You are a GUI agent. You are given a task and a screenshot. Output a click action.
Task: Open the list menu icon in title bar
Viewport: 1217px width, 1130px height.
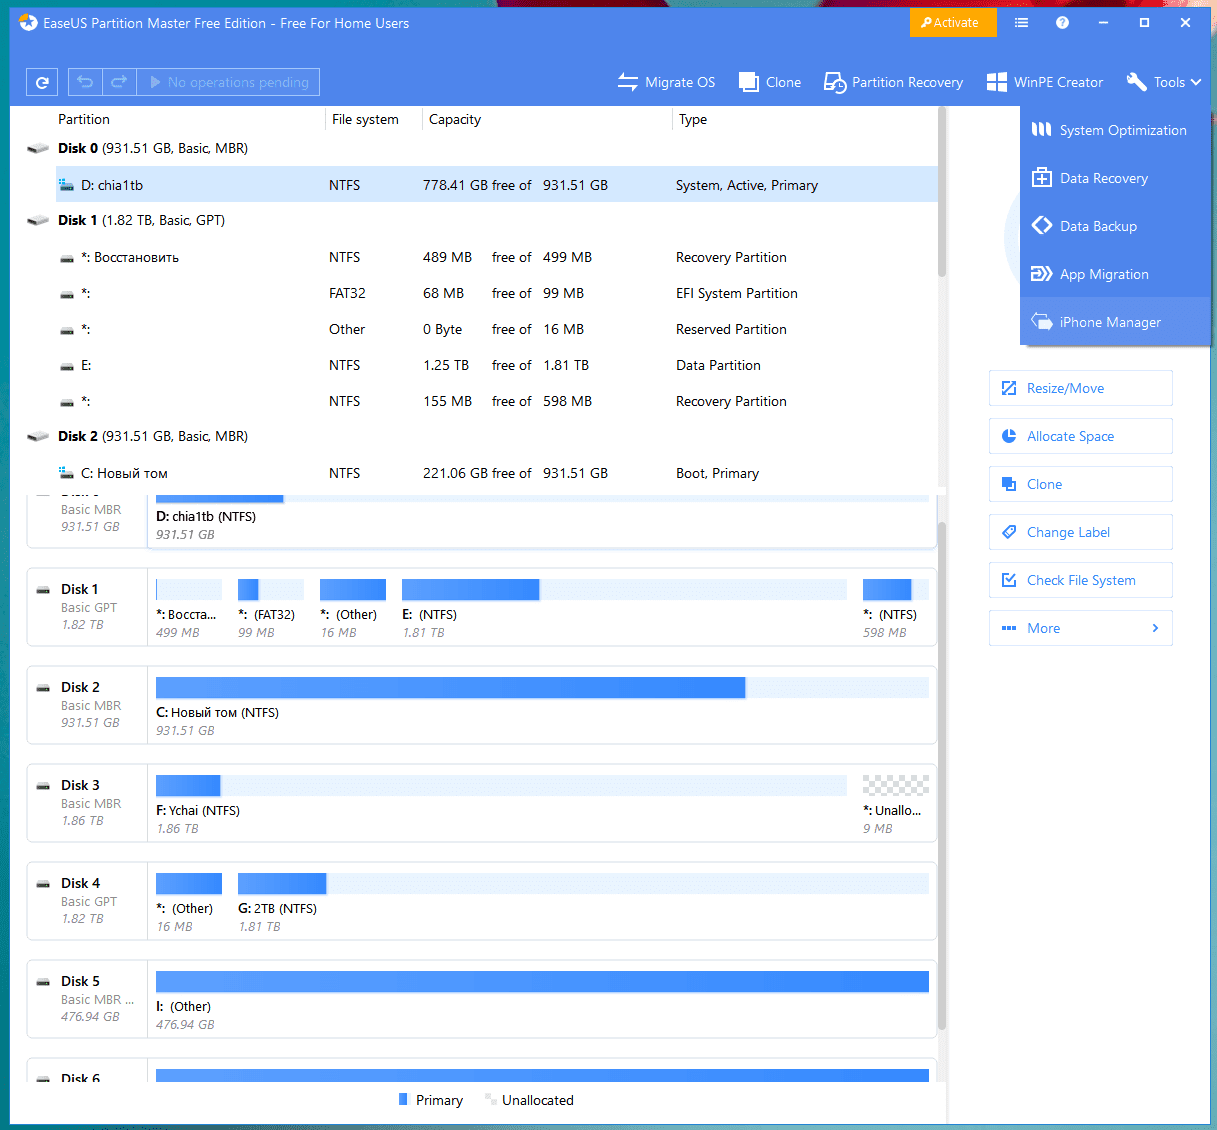pyautogui.click(x=1021, y=23)
